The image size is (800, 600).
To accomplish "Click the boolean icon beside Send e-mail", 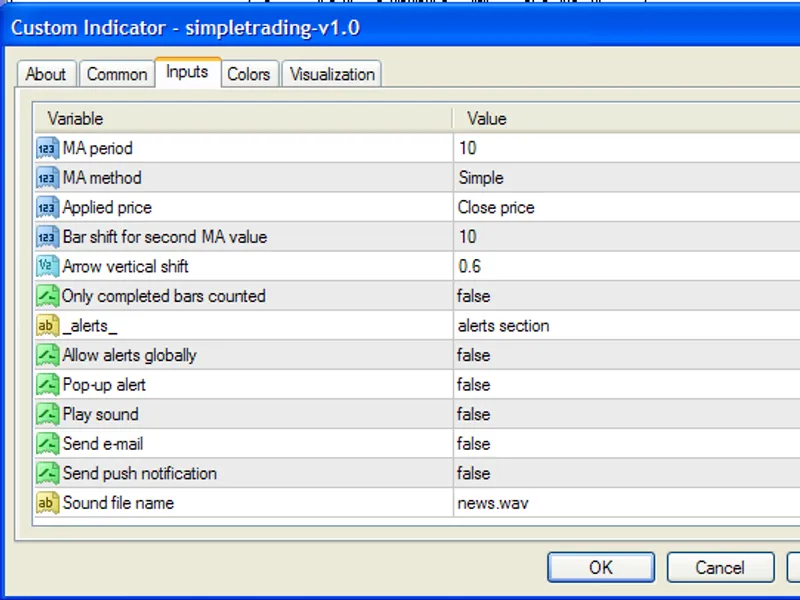I will tap(47, 444).
